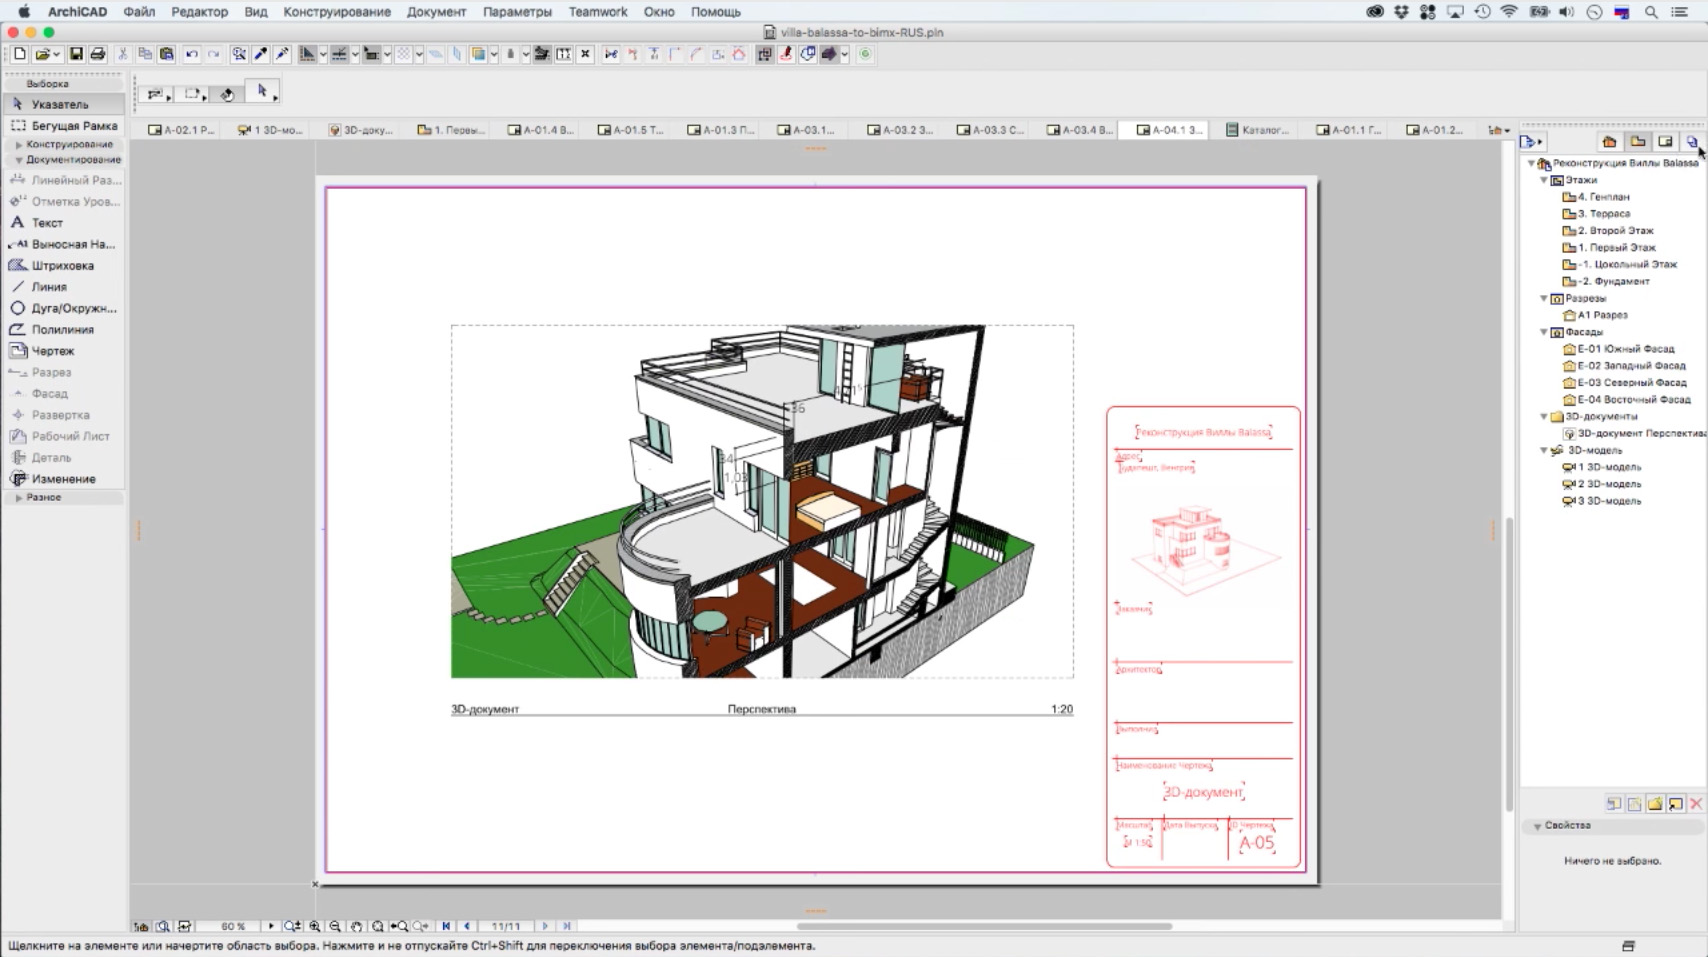Viewport: 1708px width, 957px height.
Task: Open E-01 Южный Фасад in navigator
Action: (1625, 349)
